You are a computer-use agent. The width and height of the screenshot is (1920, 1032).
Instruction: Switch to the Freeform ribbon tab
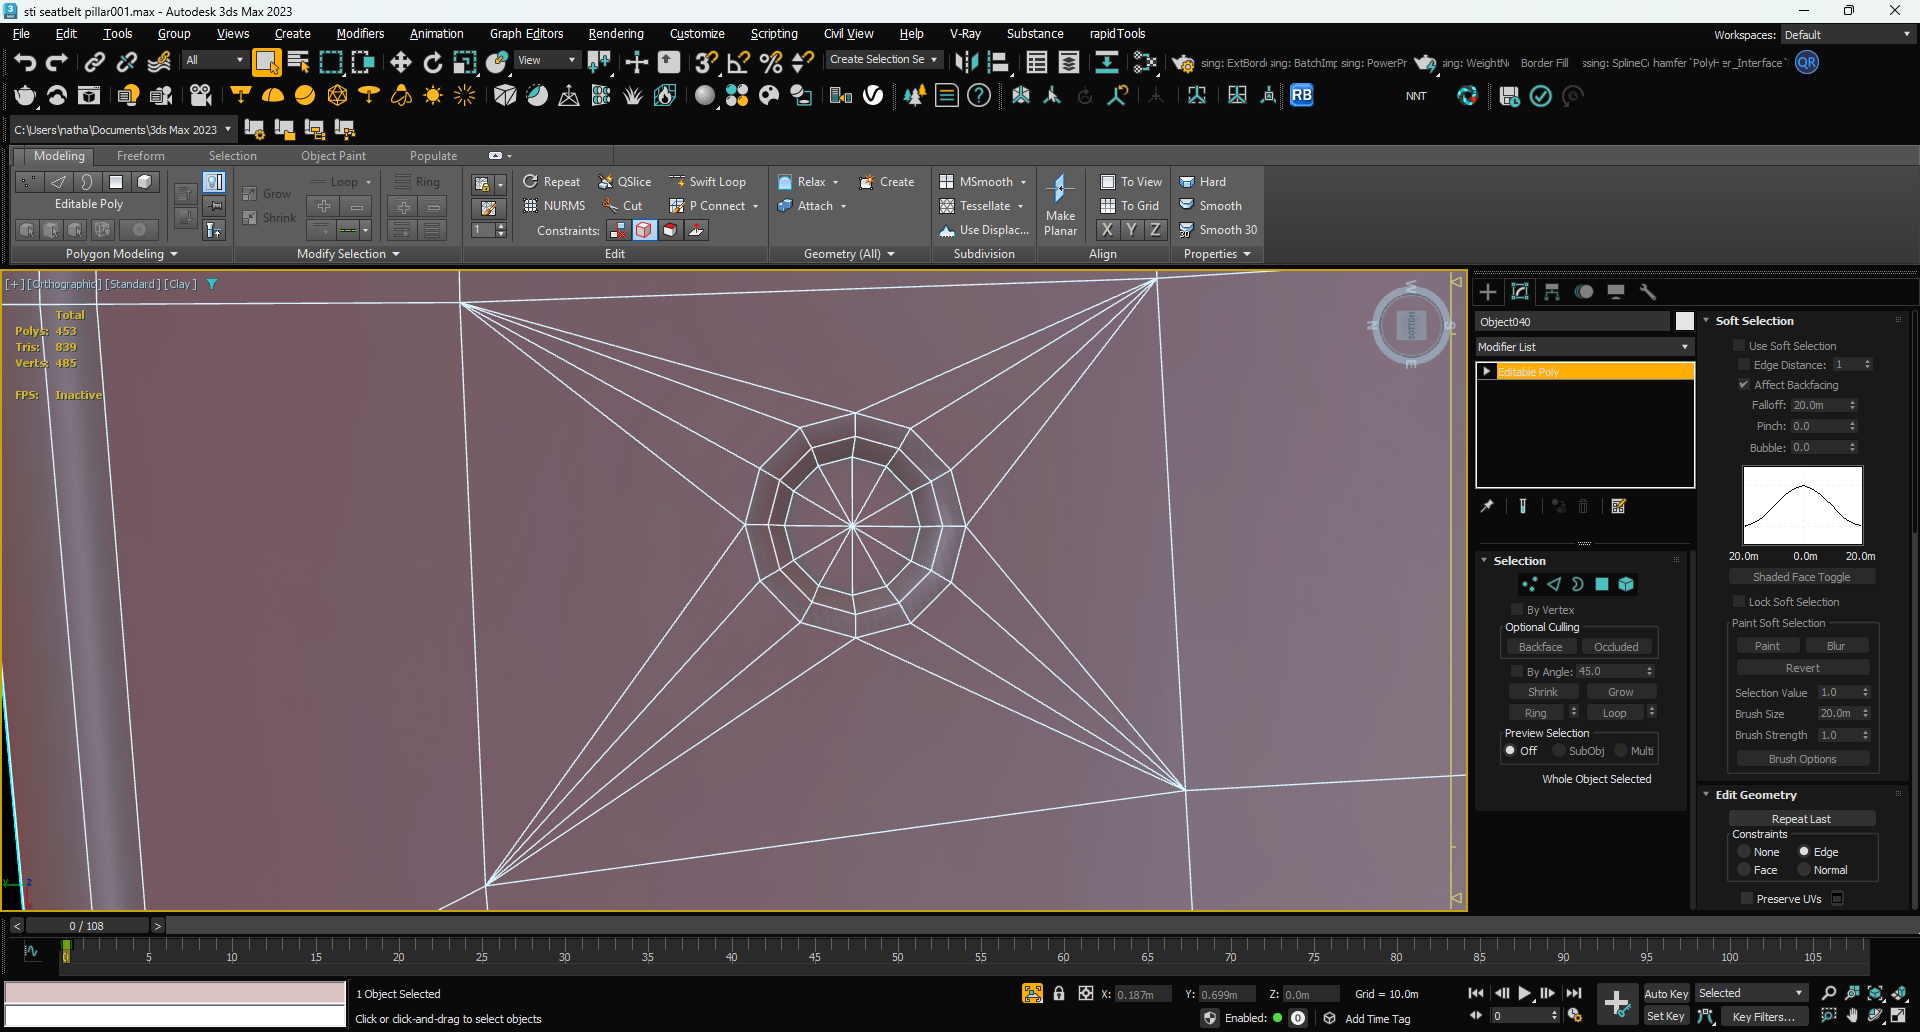point(140,155)
